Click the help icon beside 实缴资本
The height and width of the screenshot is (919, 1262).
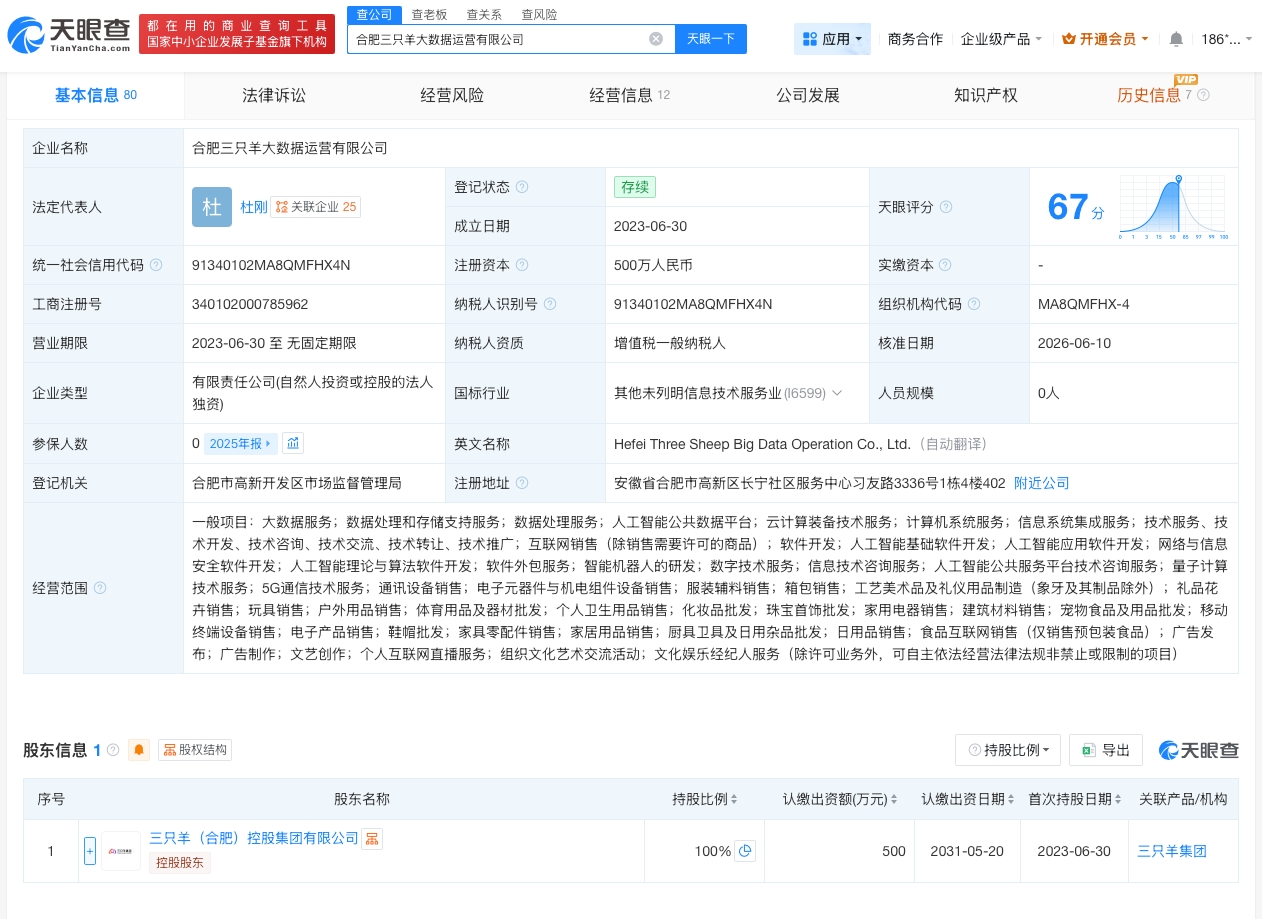(945, 265)
